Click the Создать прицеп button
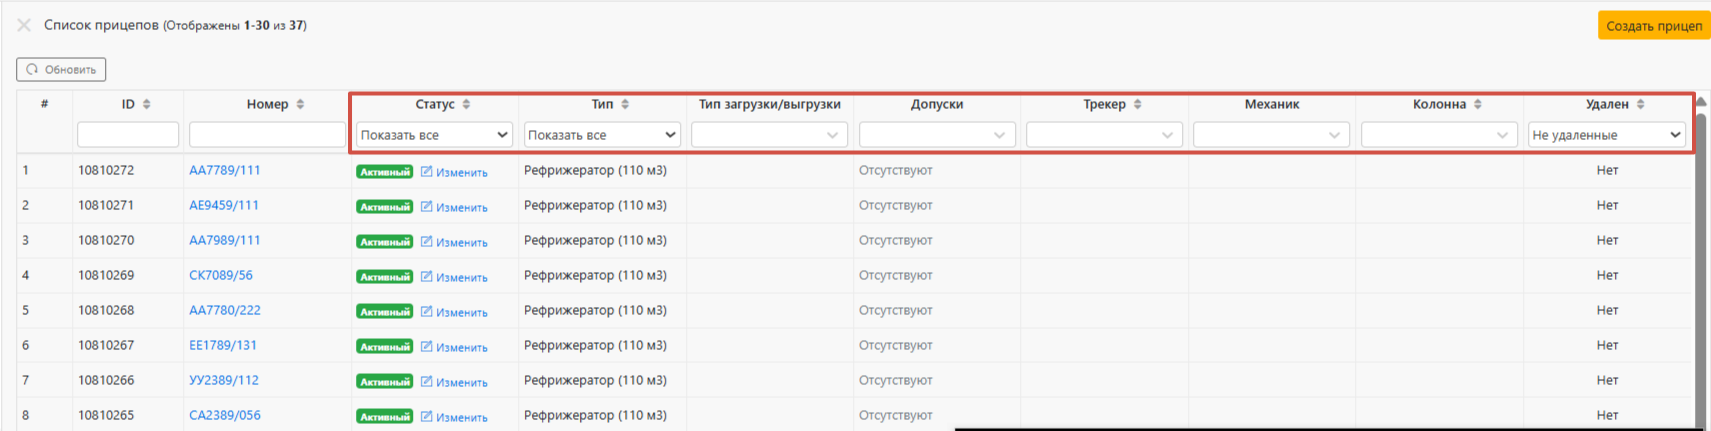This screenshot has width=1711, height=431. 1654,25
